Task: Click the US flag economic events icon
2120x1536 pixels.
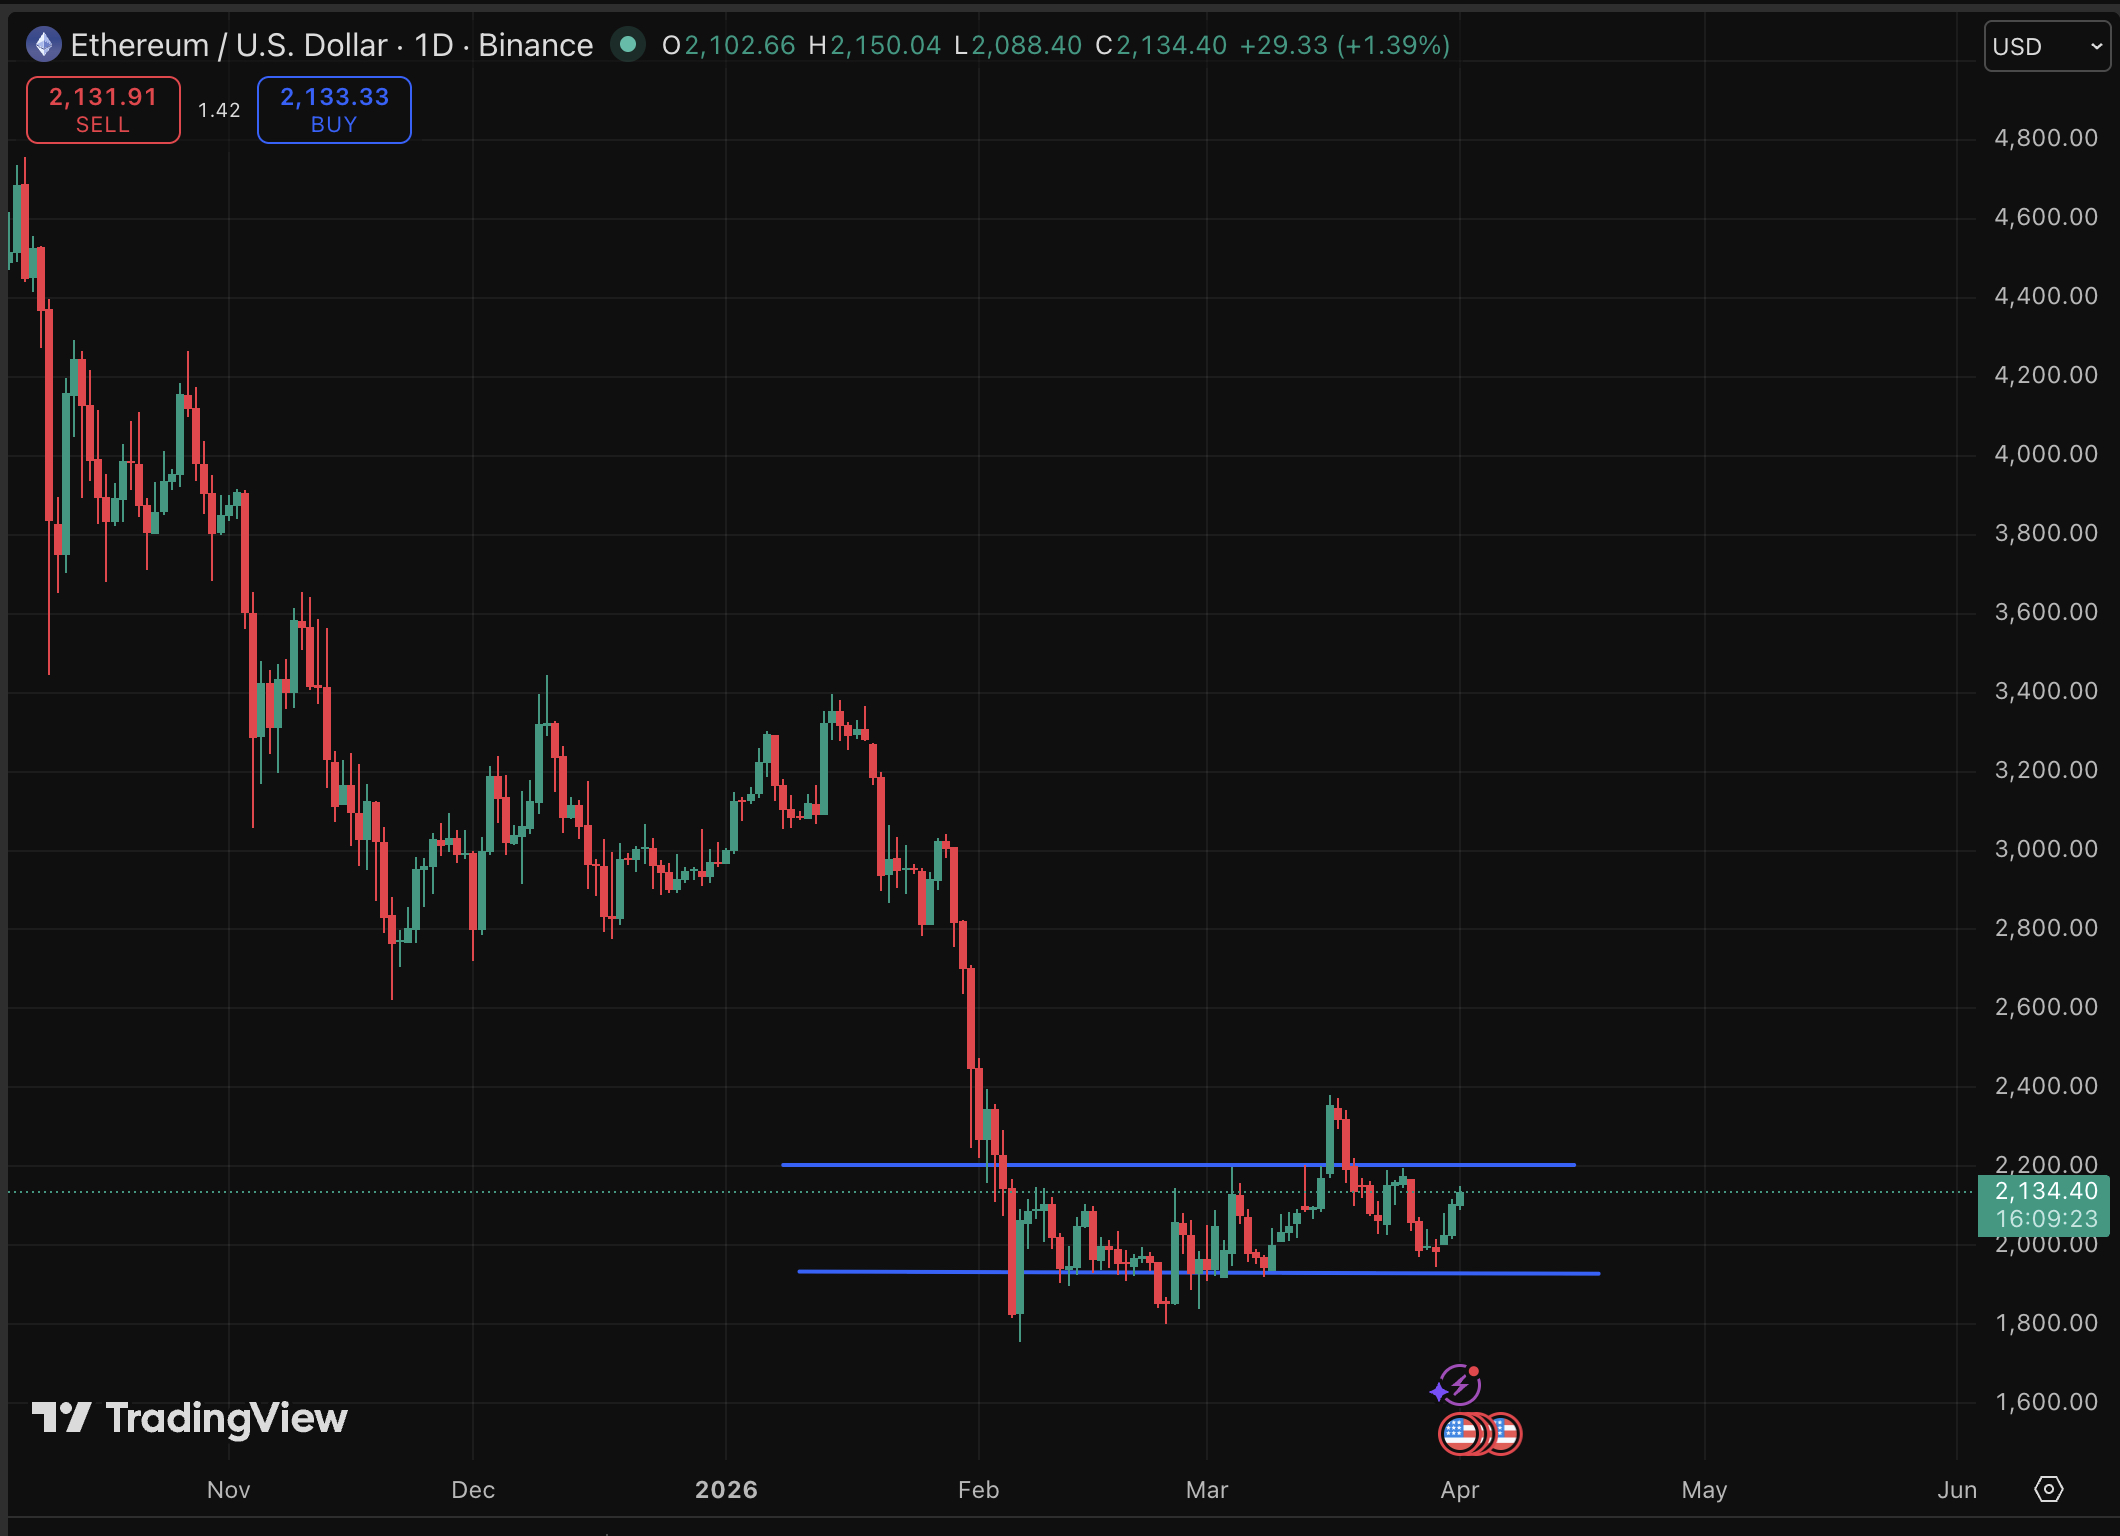Action: pyautogui.click(x=1482, y=1432)
